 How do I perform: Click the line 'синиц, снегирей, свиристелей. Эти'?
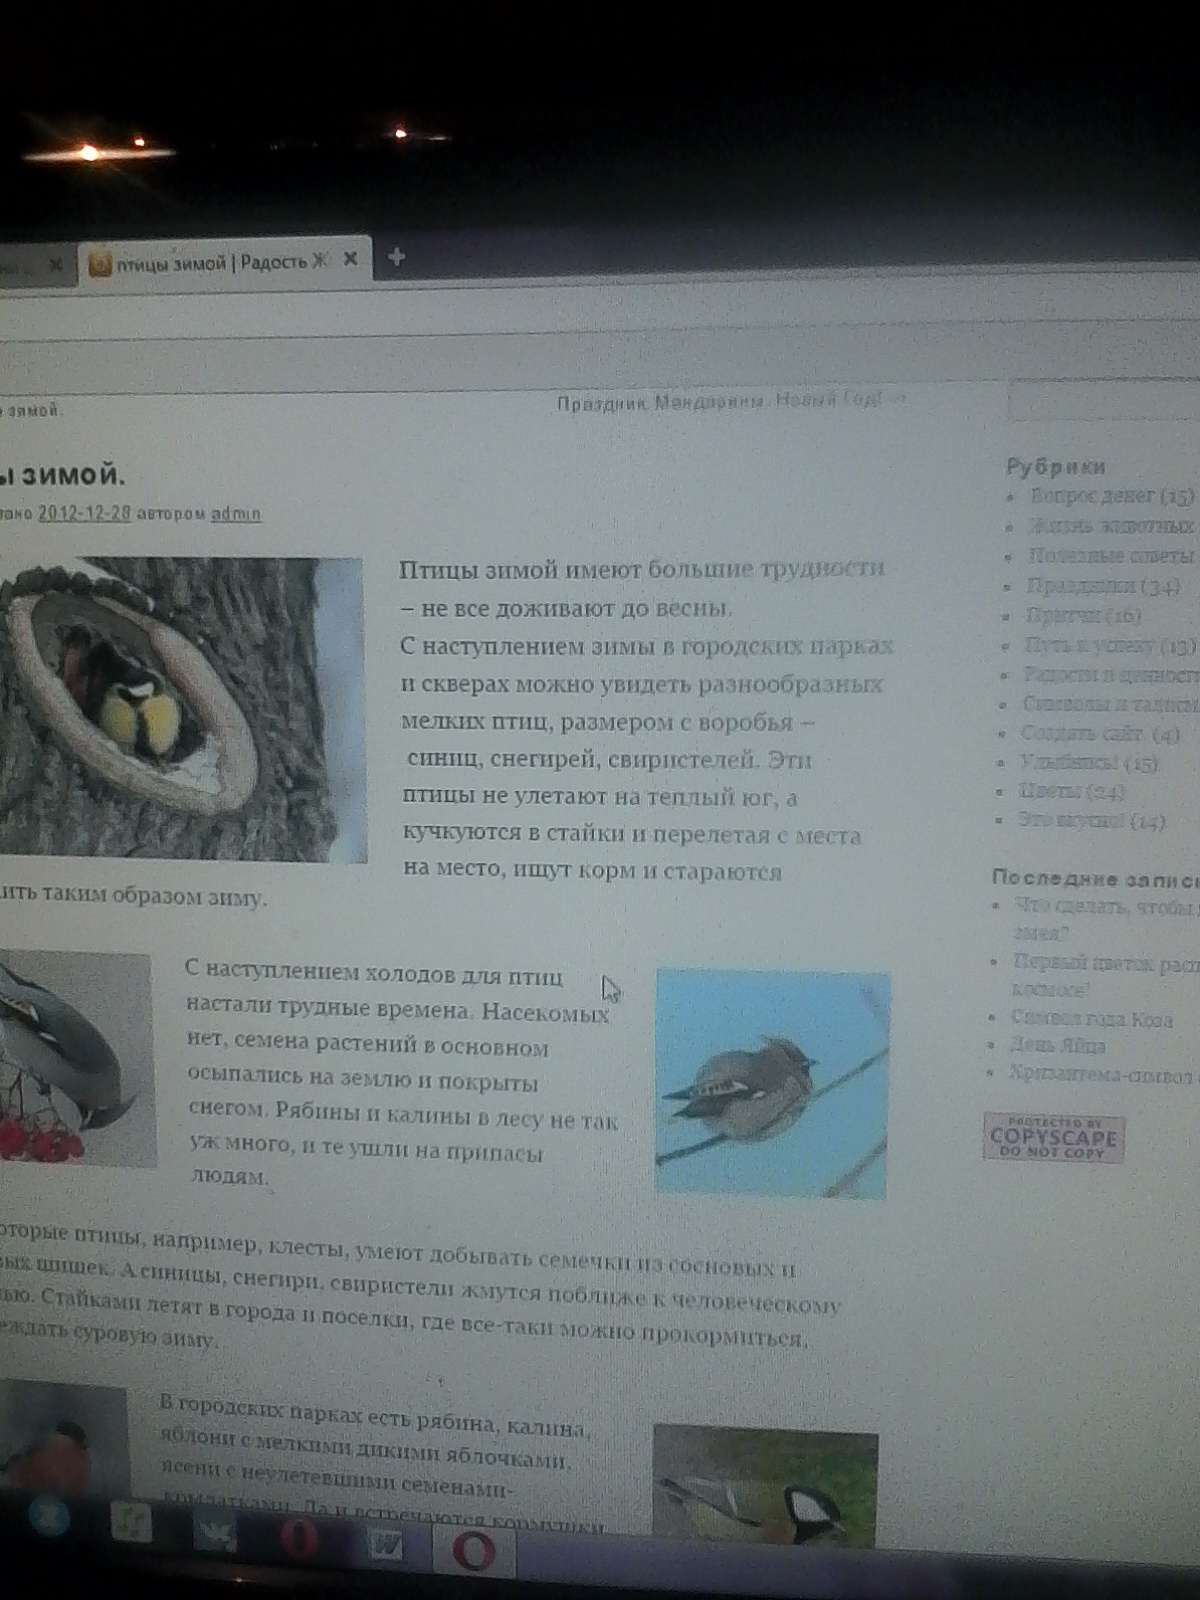[609, 760]
